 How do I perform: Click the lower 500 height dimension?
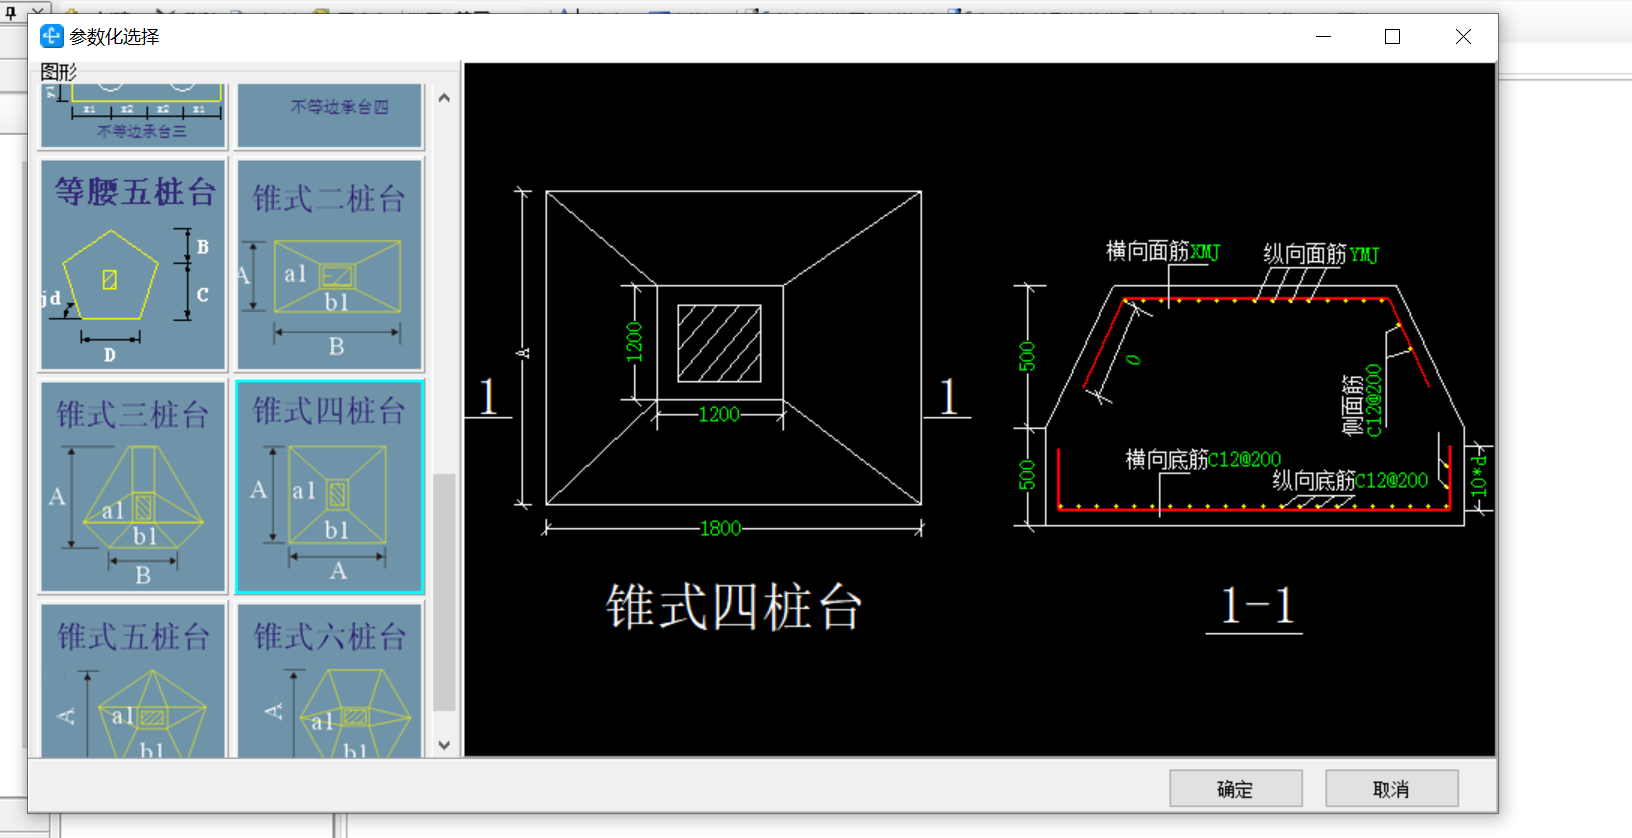click(1027, 475)
